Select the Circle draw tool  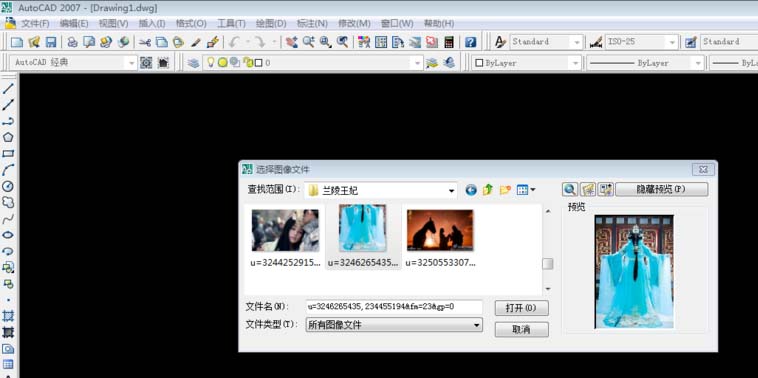tap(8, 186)
